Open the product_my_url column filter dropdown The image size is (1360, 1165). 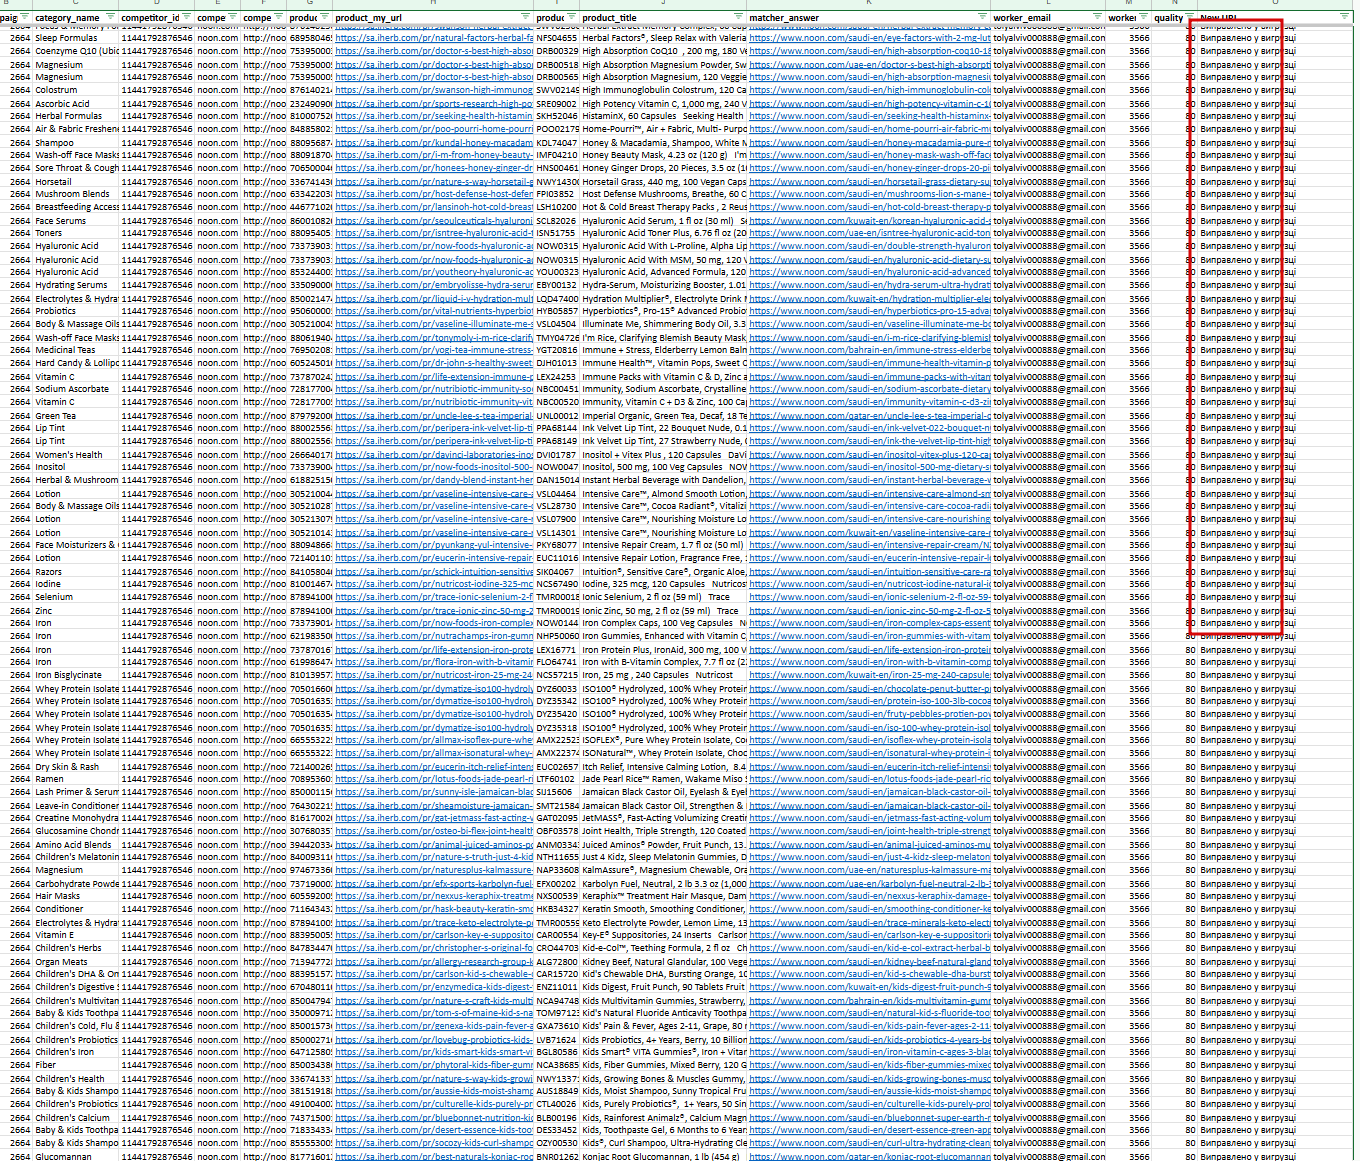pos(526,18)
